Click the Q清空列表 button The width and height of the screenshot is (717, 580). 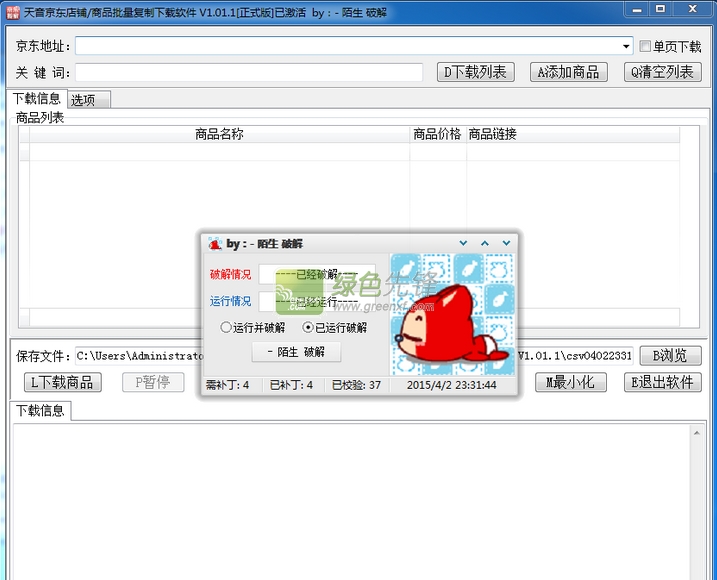click(663, 72)
